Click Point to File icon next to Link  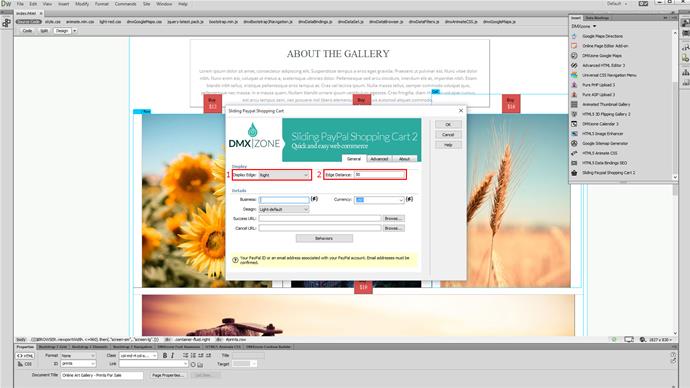193,364
